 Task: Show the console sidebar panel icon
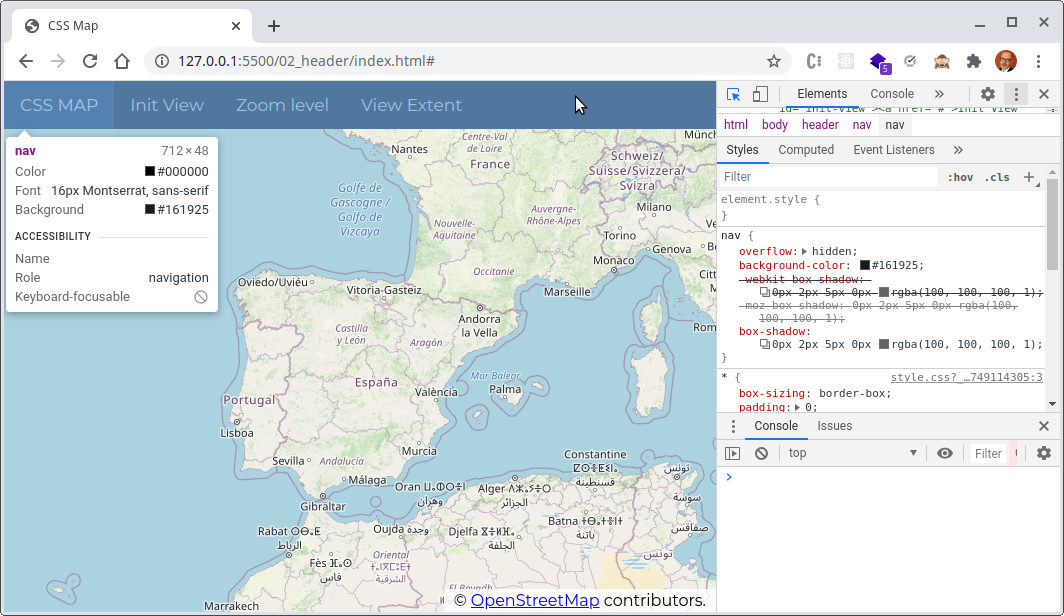(733, 453)
